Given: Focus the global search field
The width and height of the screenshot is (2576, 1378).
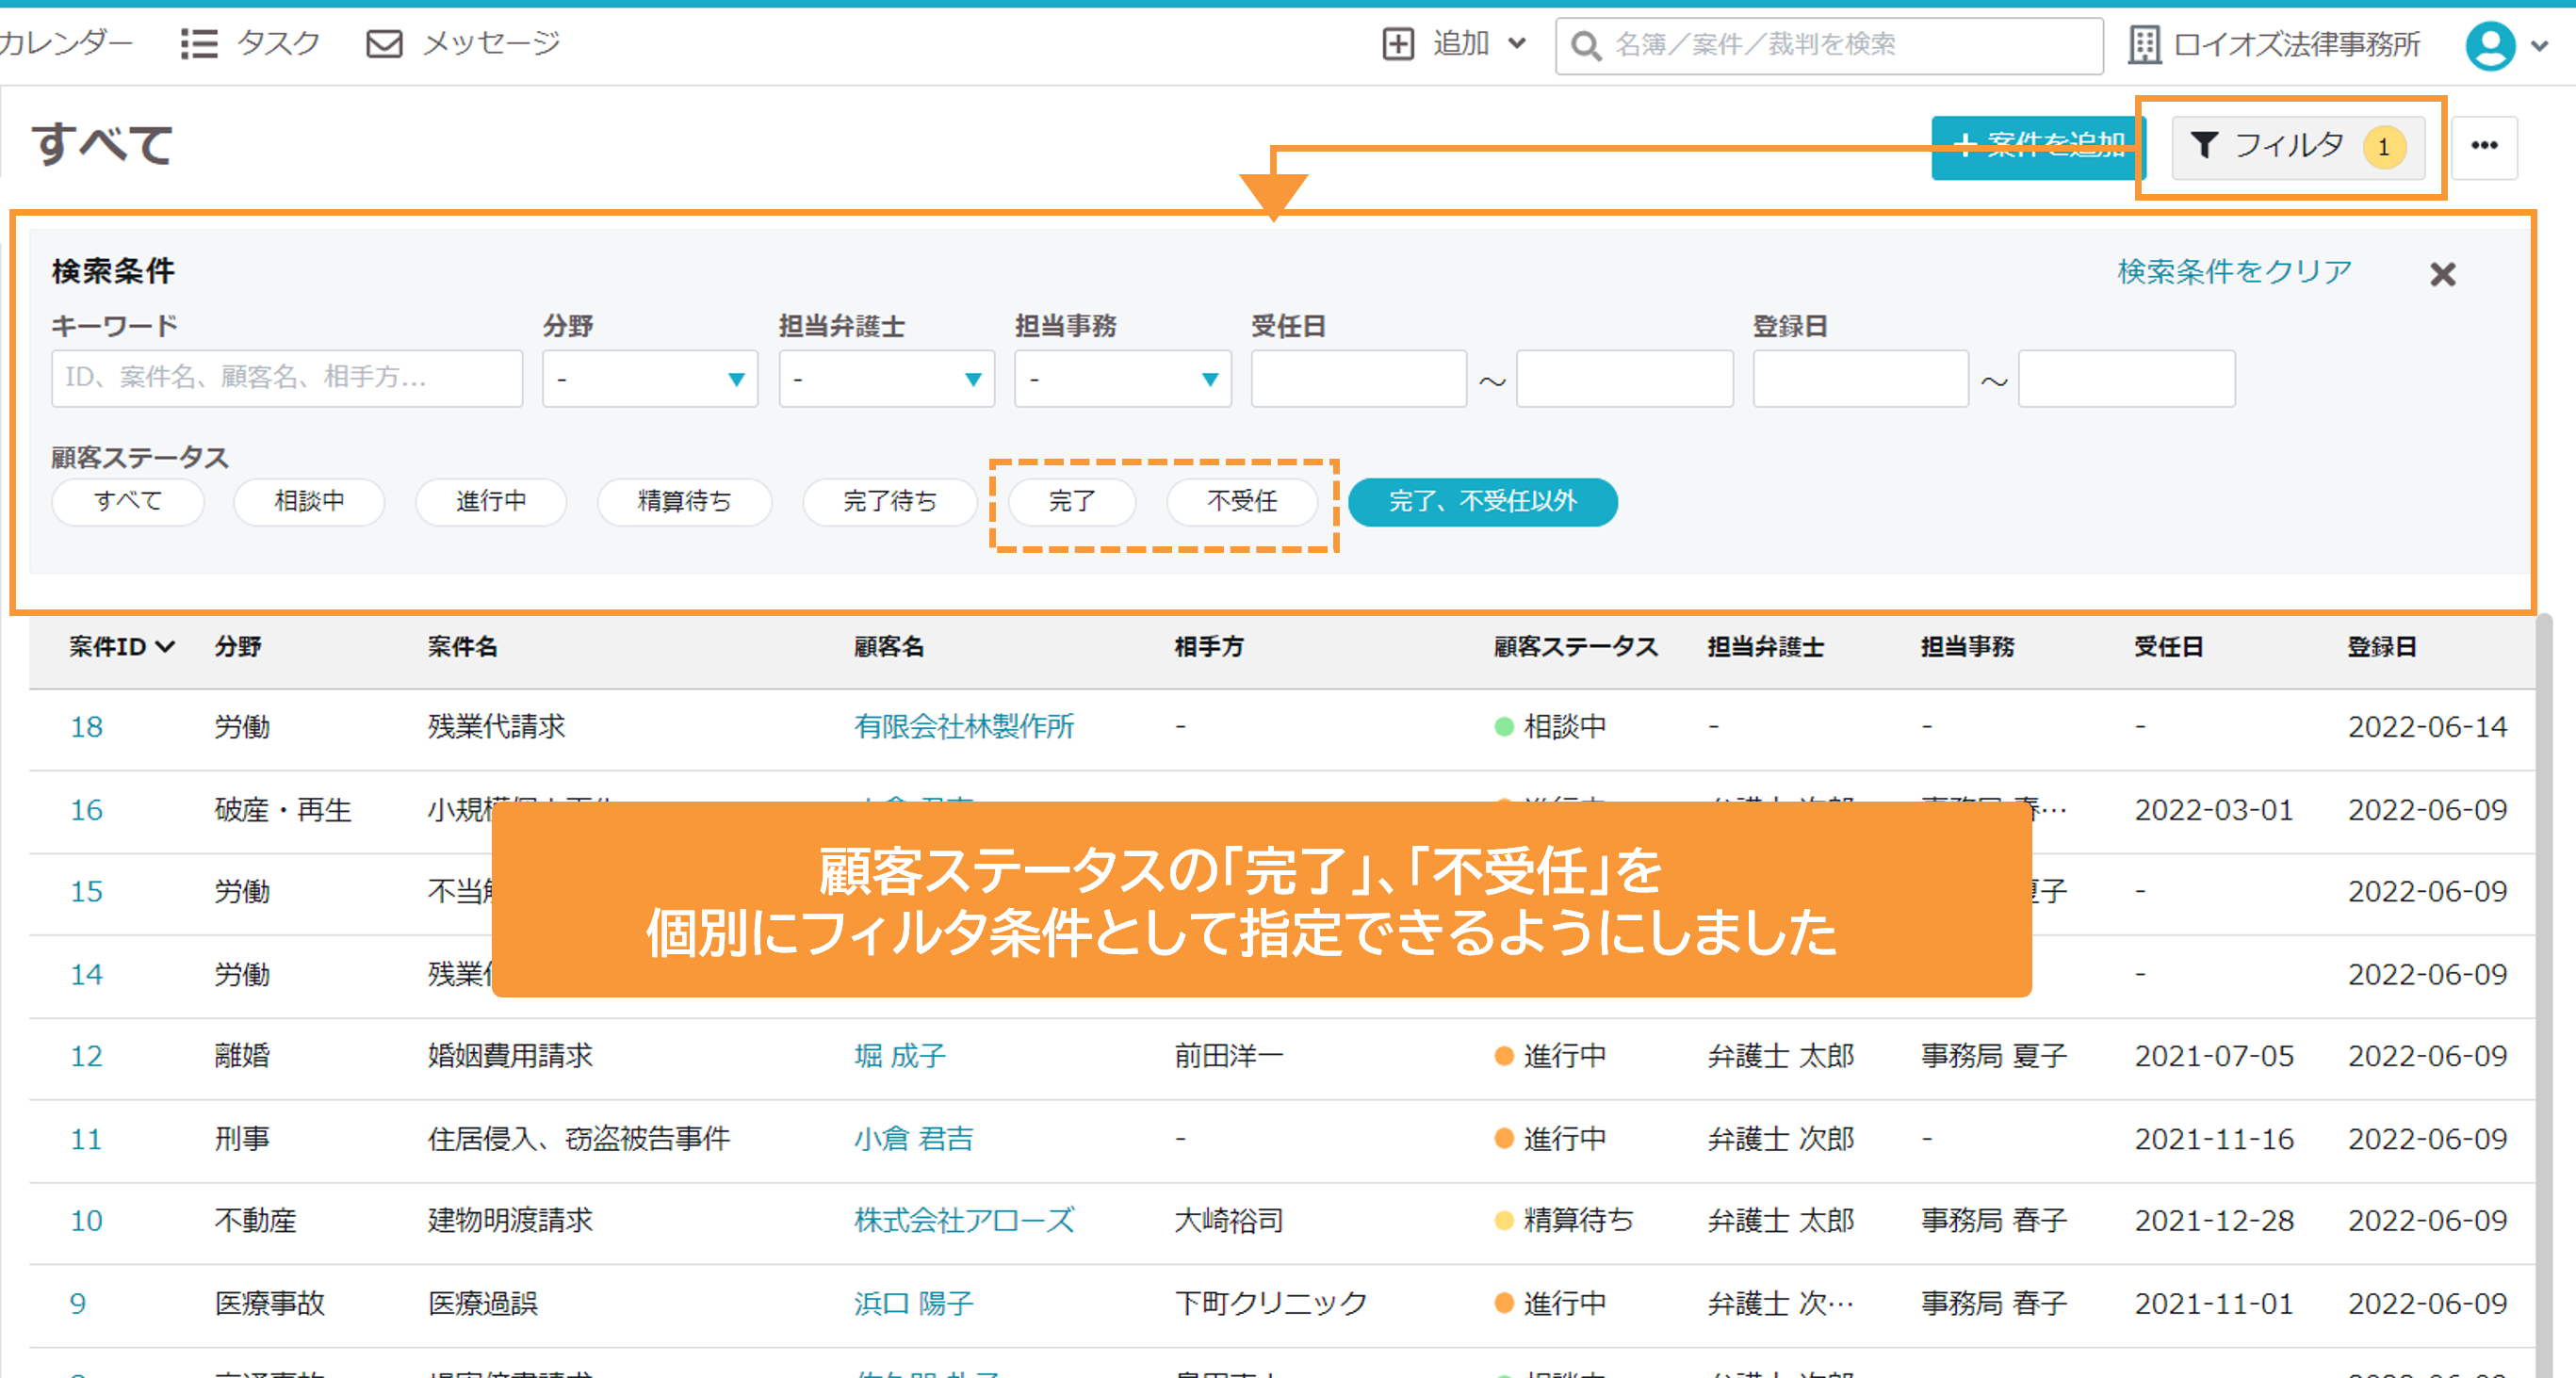Looking at the screenshot, I should [1829, 45].
